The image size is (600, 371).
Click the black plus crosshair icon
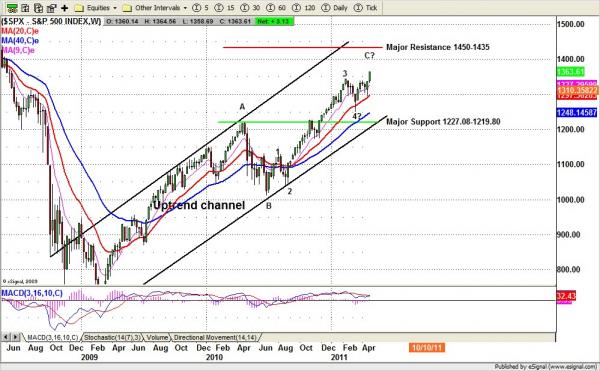[x=64, y=8]
